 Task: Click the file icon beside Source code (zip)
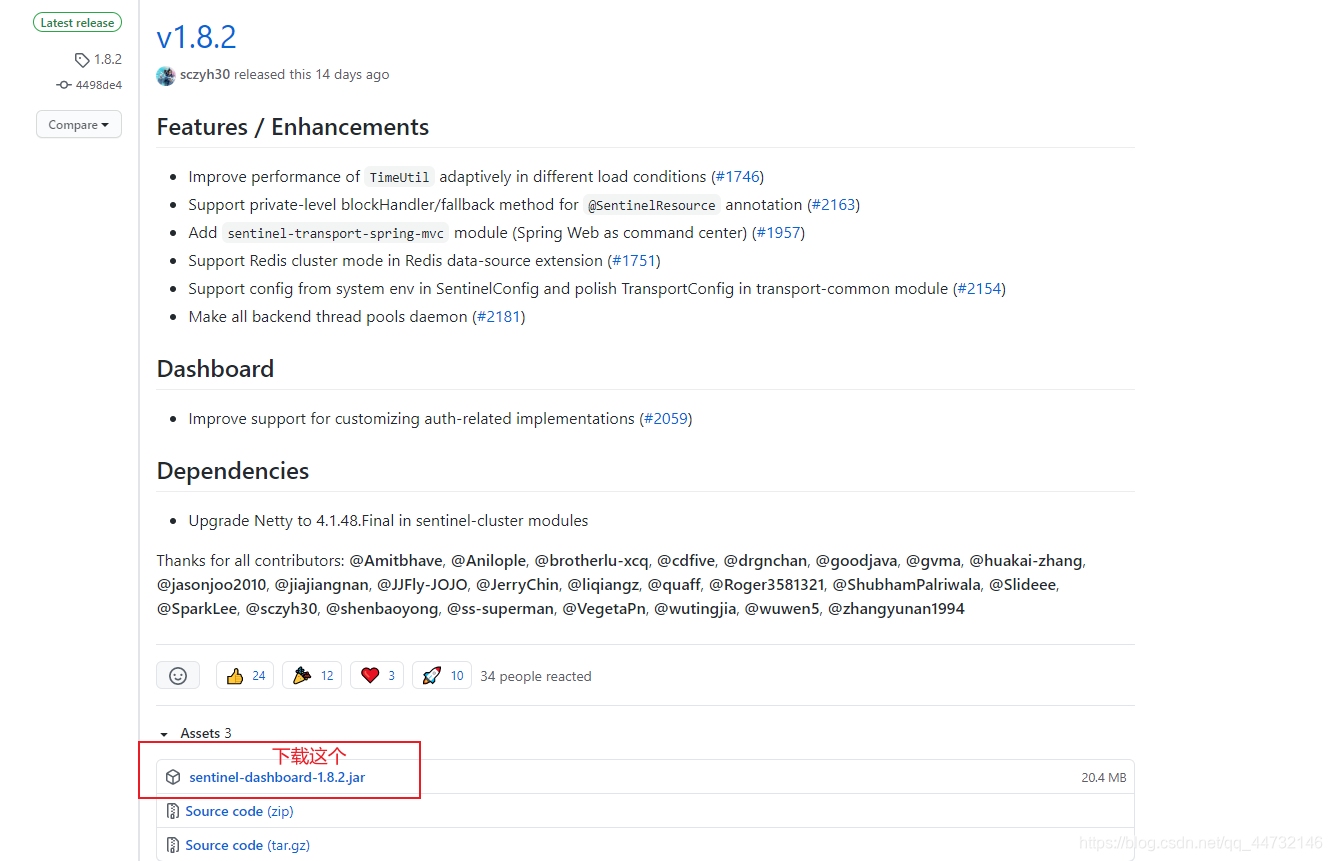coord(173,811)
